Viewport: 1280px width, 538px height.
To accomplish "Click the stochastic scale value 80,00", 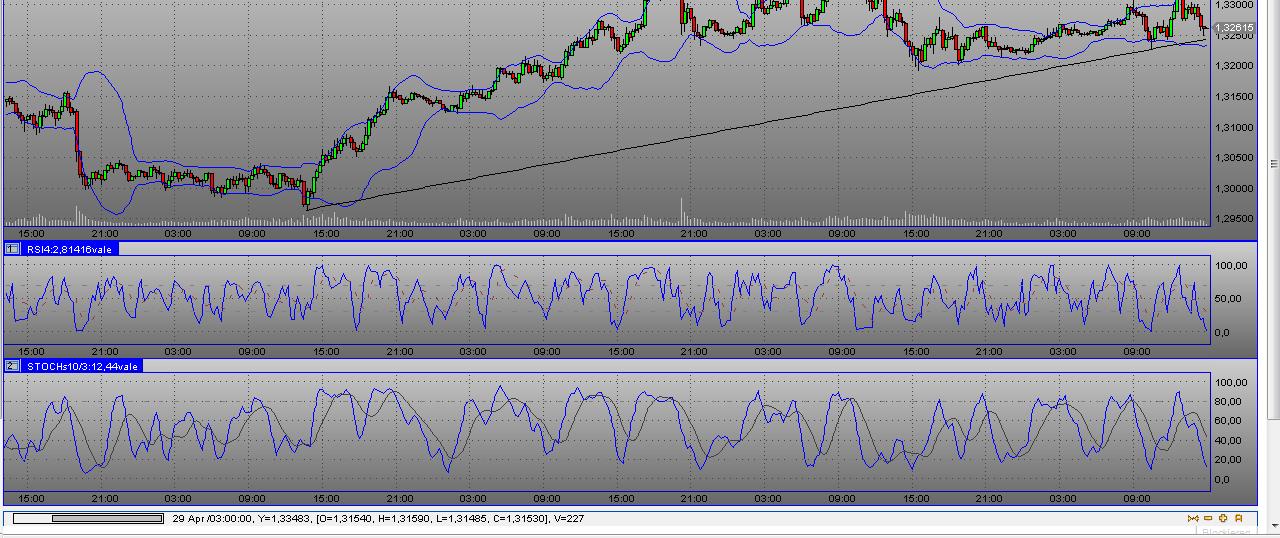I will coord(1230,402).
